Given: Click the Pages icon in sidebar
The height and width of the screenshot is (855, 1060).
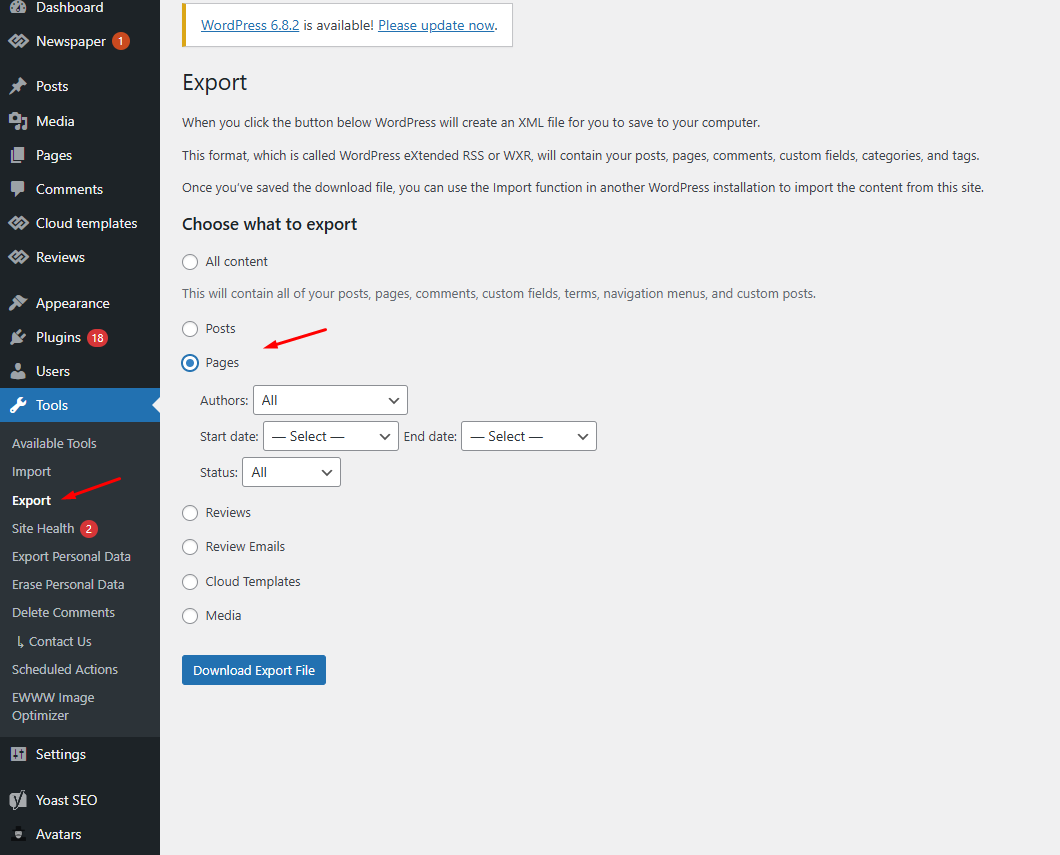Looking at the screenshot, I should 18,155.
